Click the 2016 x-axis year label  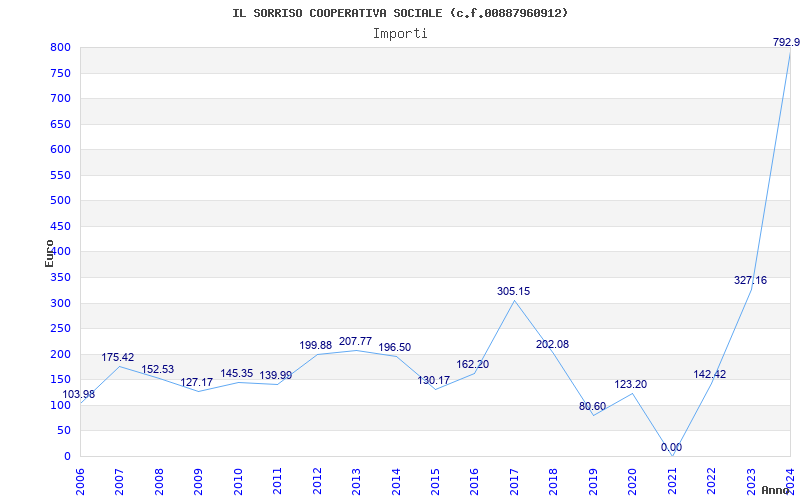[x=474, y=482]
